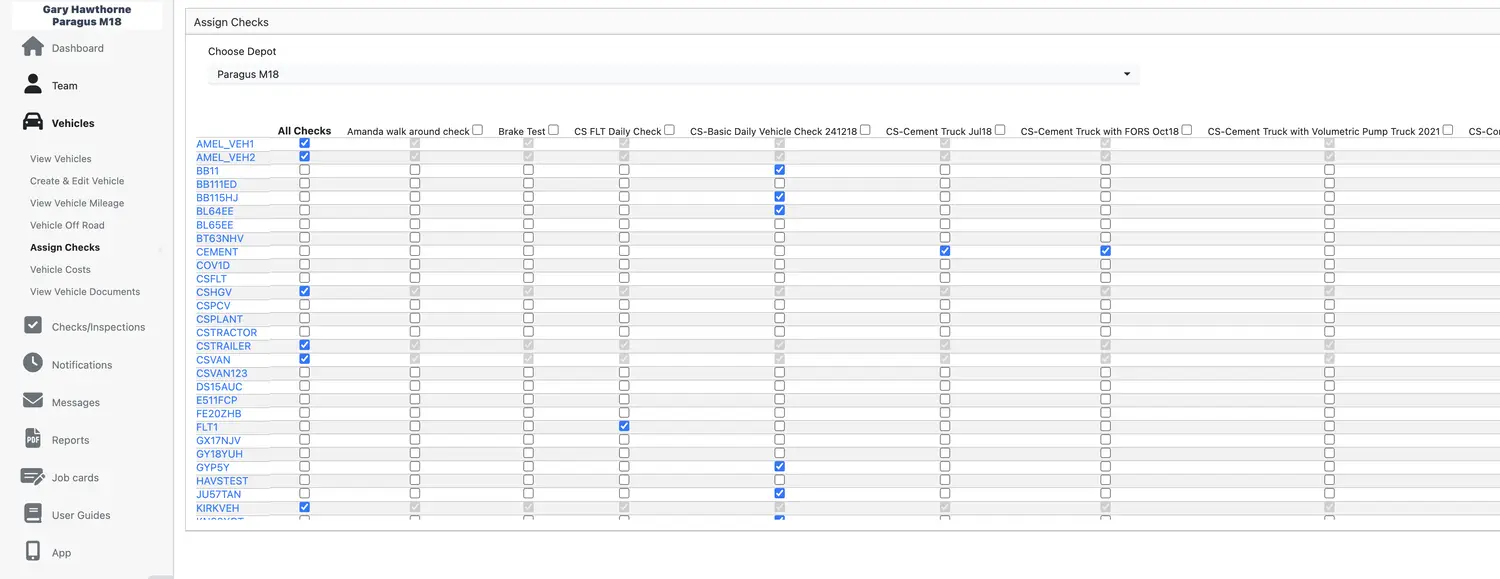Toggle CS-Cement Truck Jul18 header checkbox

(1000, 130)
